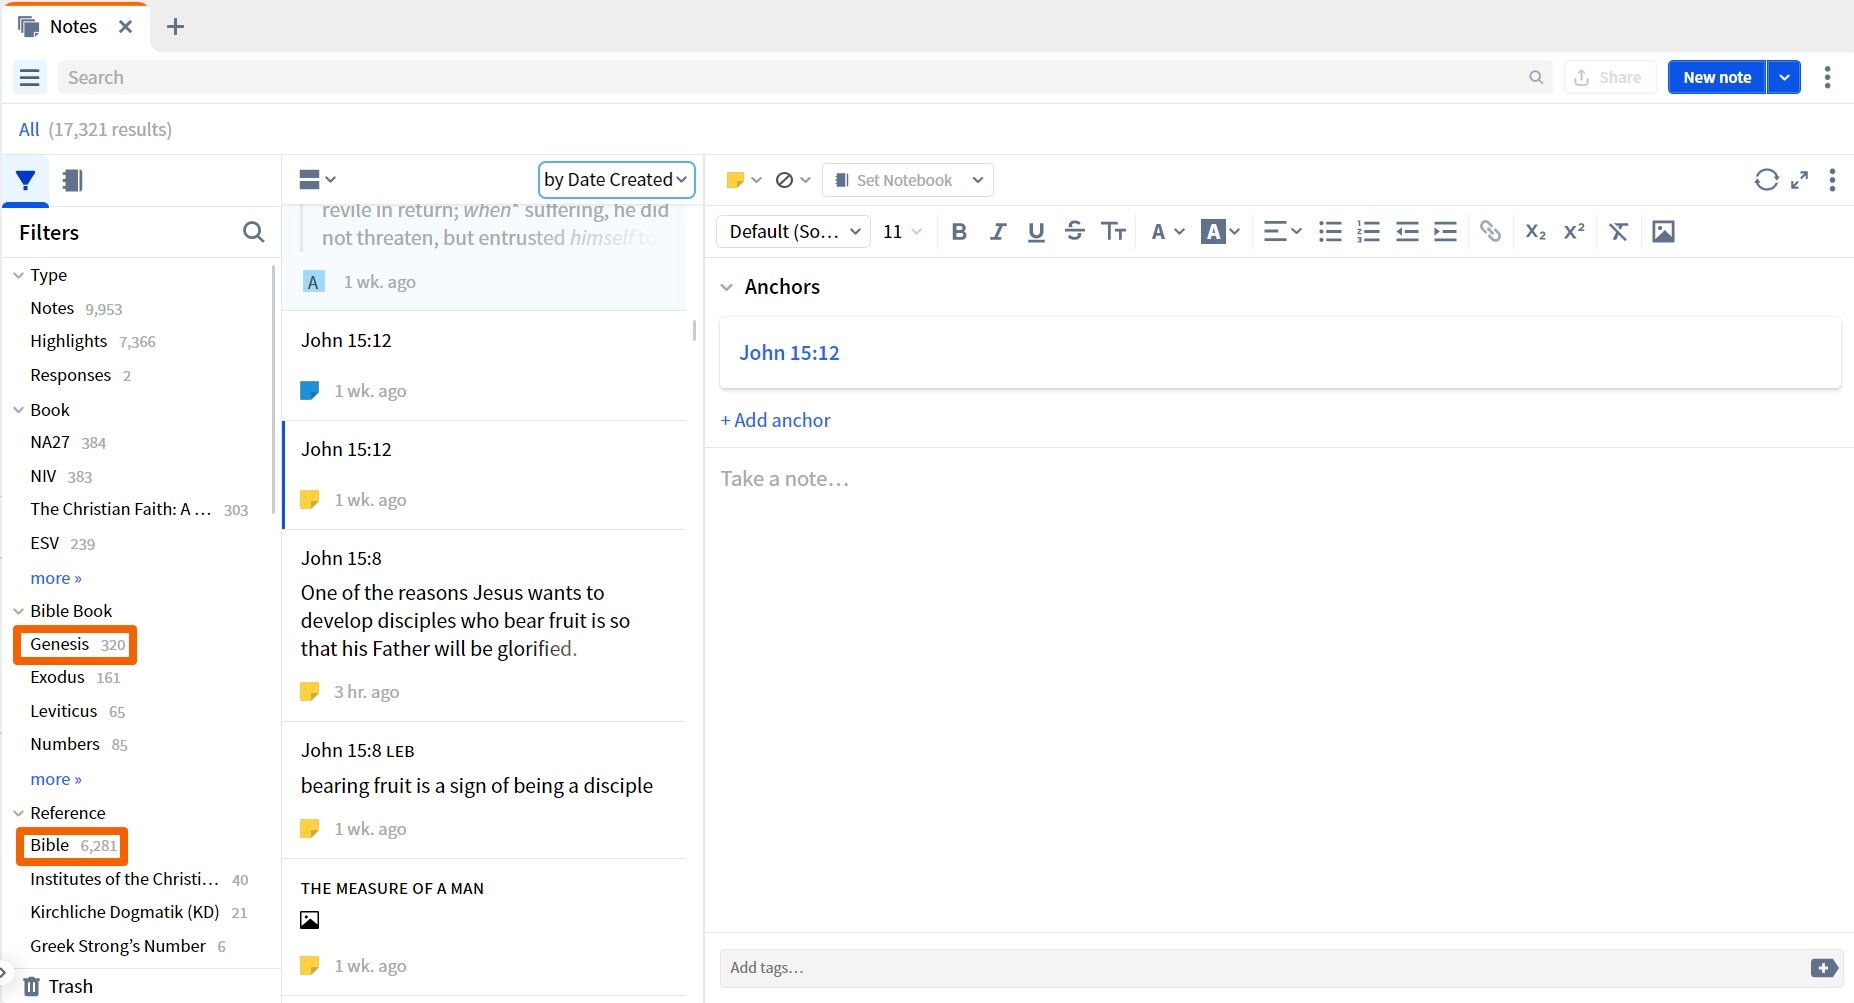Click Add anchor
This screenshot has width=1854, height=1003.
click(775, 420)
